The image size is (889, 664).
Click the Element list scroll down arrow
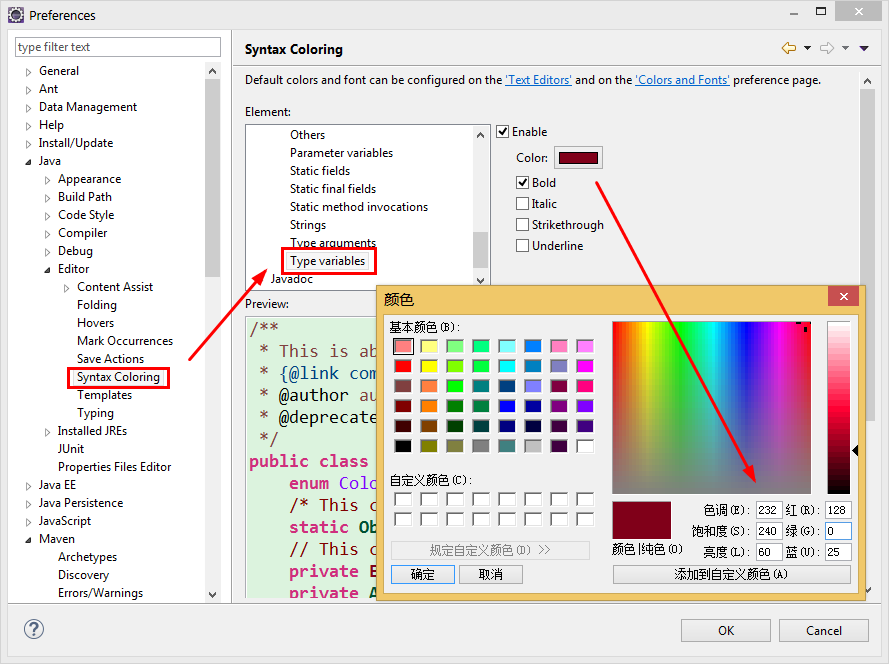(x=480, y=281)
